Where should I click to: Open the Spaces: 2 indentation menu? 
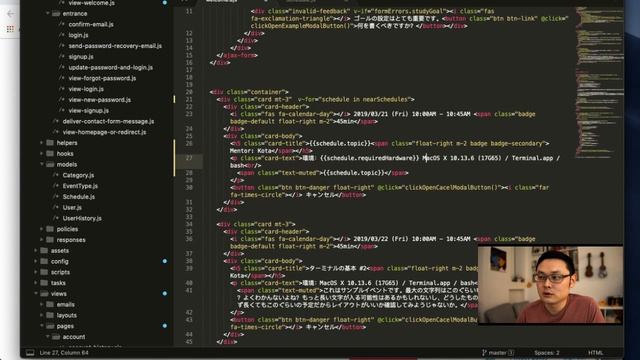547,353
